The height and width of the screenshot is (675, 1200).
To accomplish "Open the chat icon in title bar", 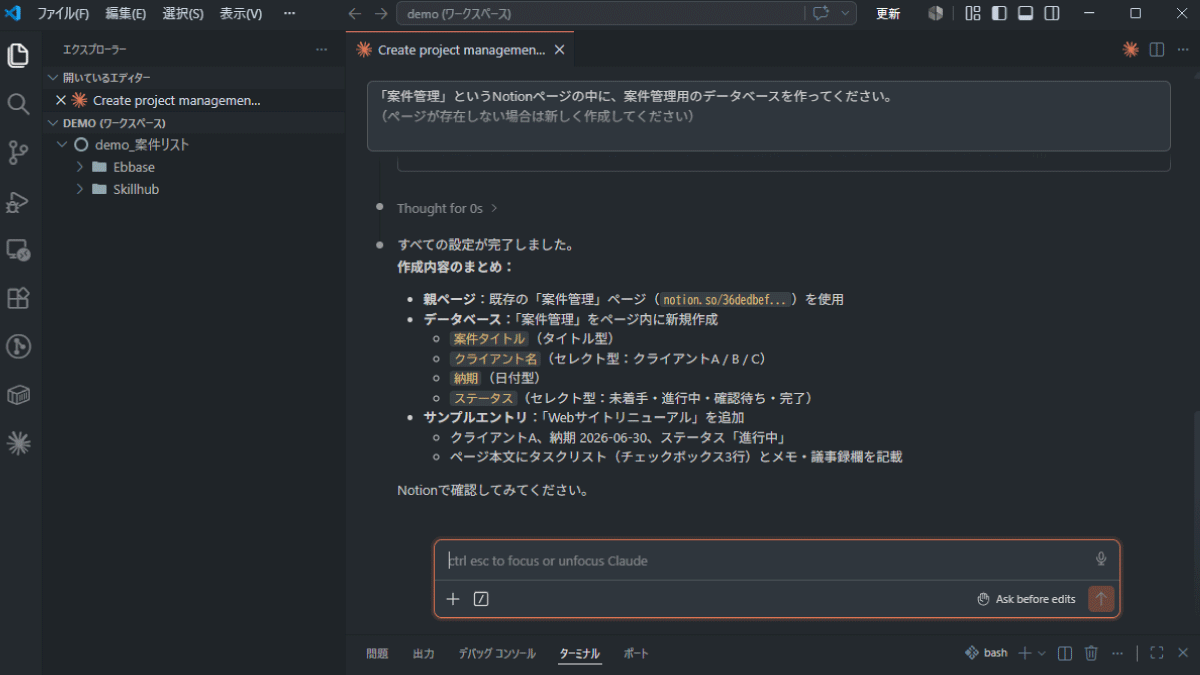I will (821, 14).
